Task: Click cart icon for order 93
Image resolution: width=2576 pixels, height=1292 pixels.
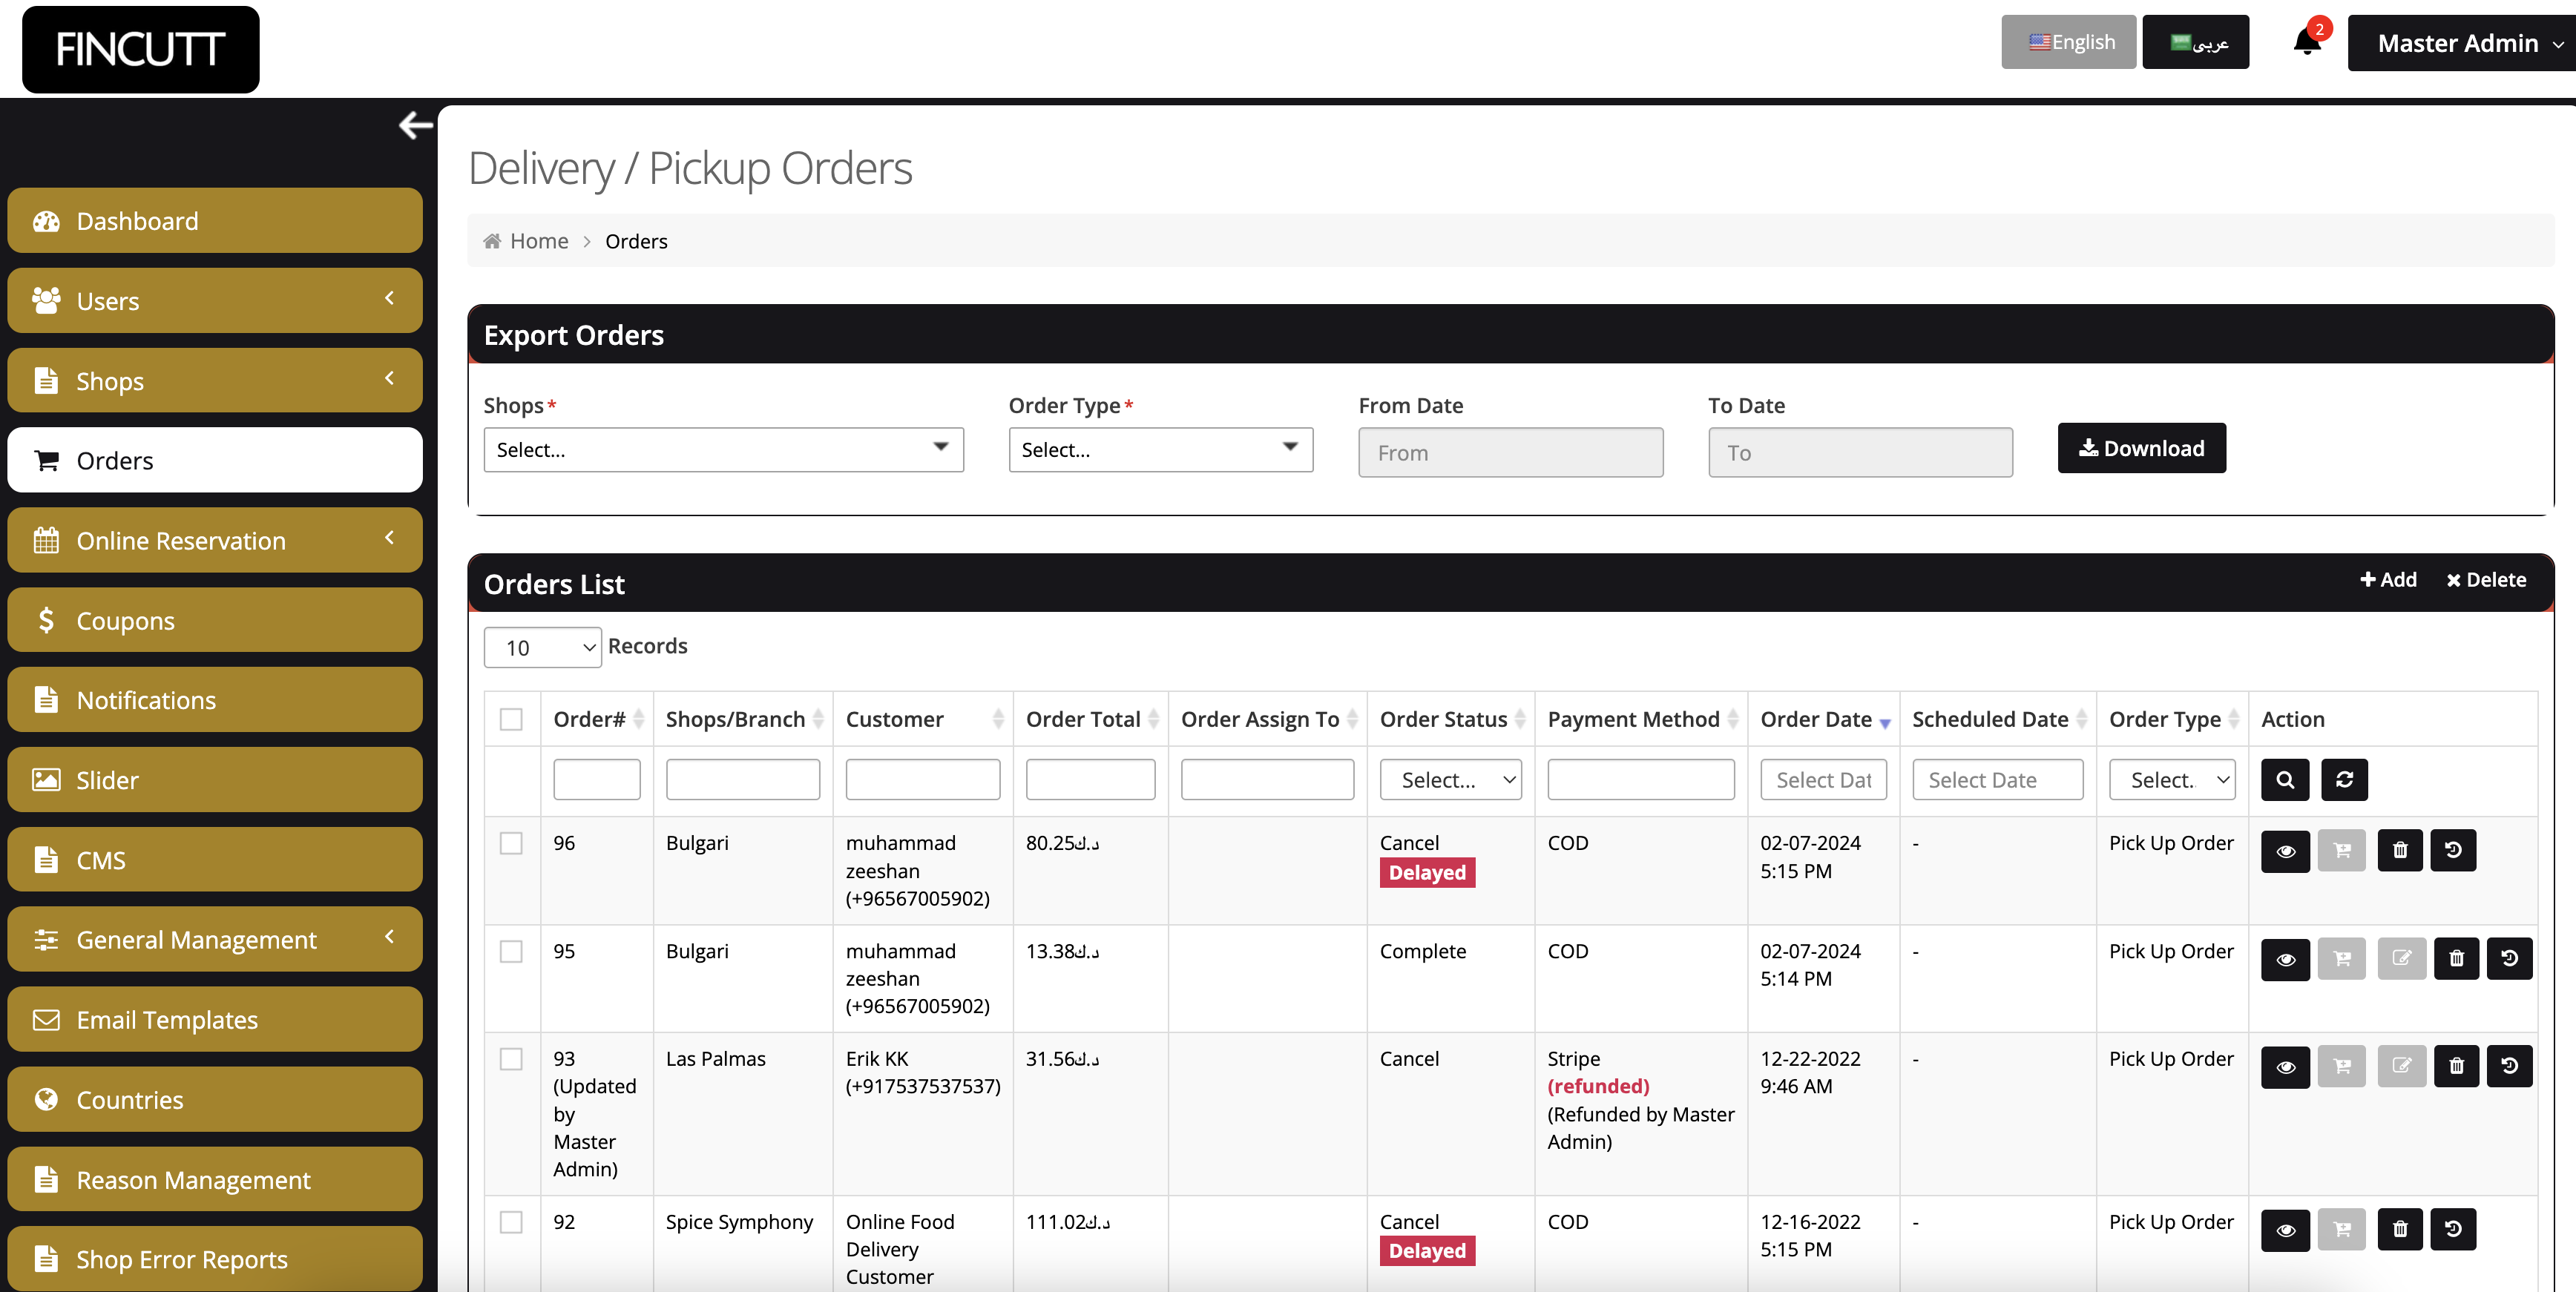Action: click(x=2341, y=1066)
